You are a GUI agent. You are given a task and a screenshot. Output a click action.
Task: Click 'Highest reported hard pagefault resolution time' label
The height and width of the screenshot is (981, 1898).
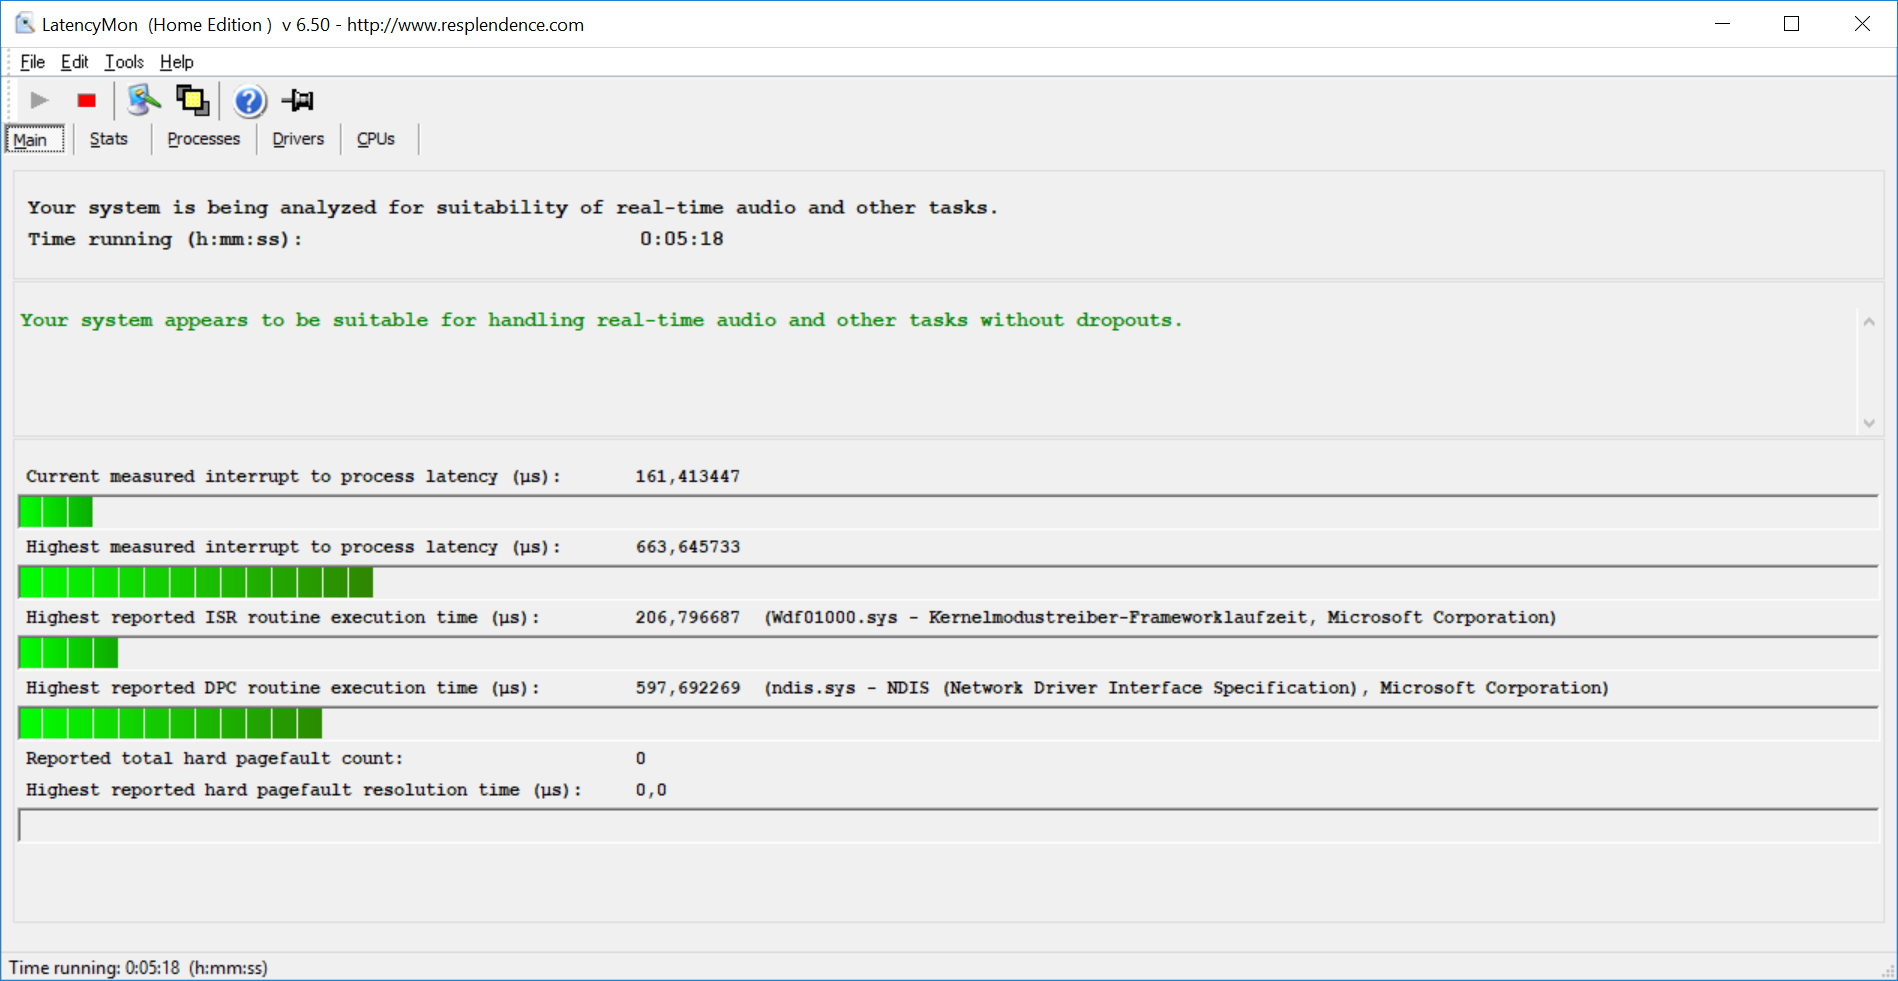click(304, 790)
